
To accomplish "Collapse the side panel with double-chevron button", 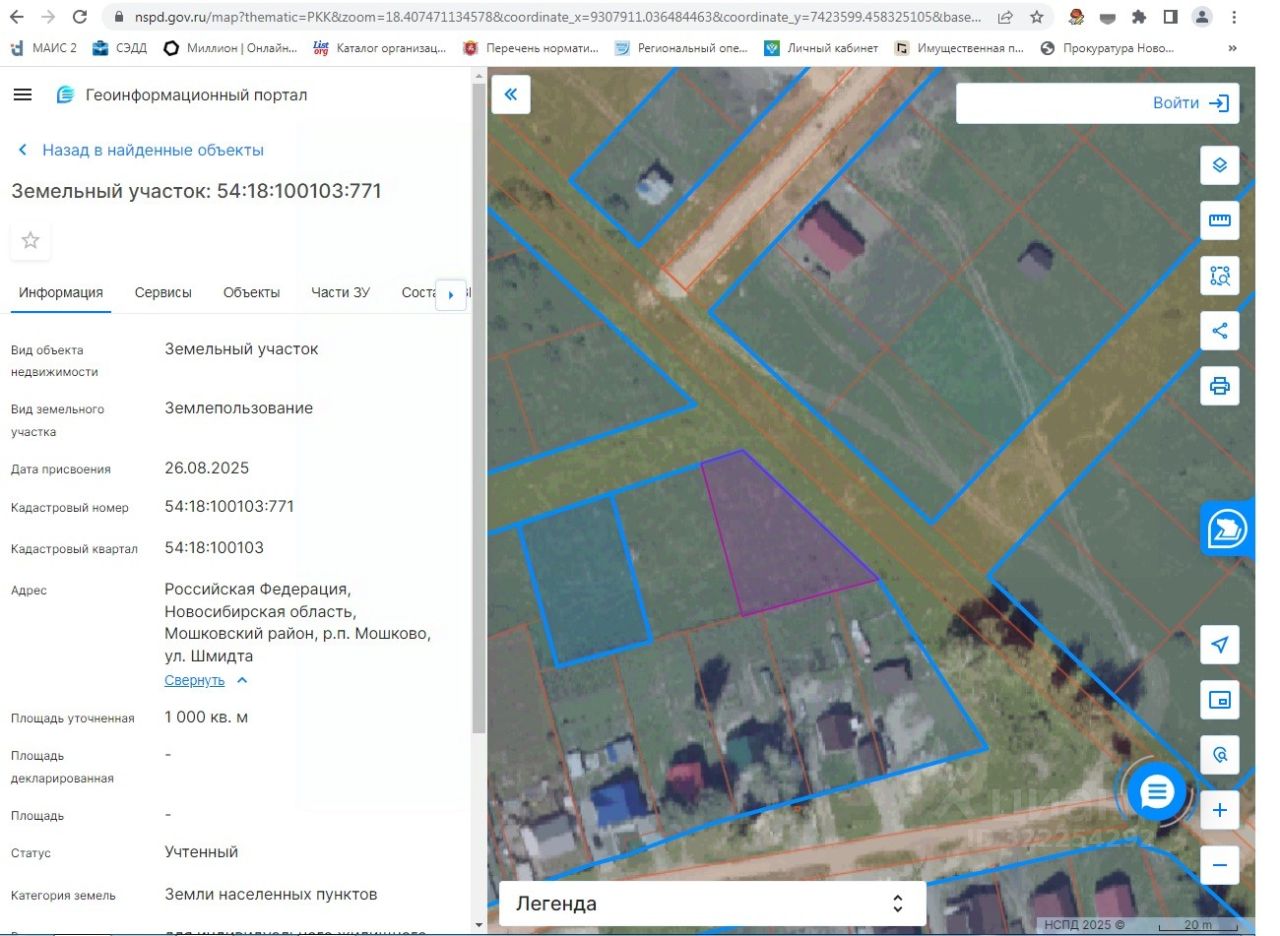I will coord(511,94).
